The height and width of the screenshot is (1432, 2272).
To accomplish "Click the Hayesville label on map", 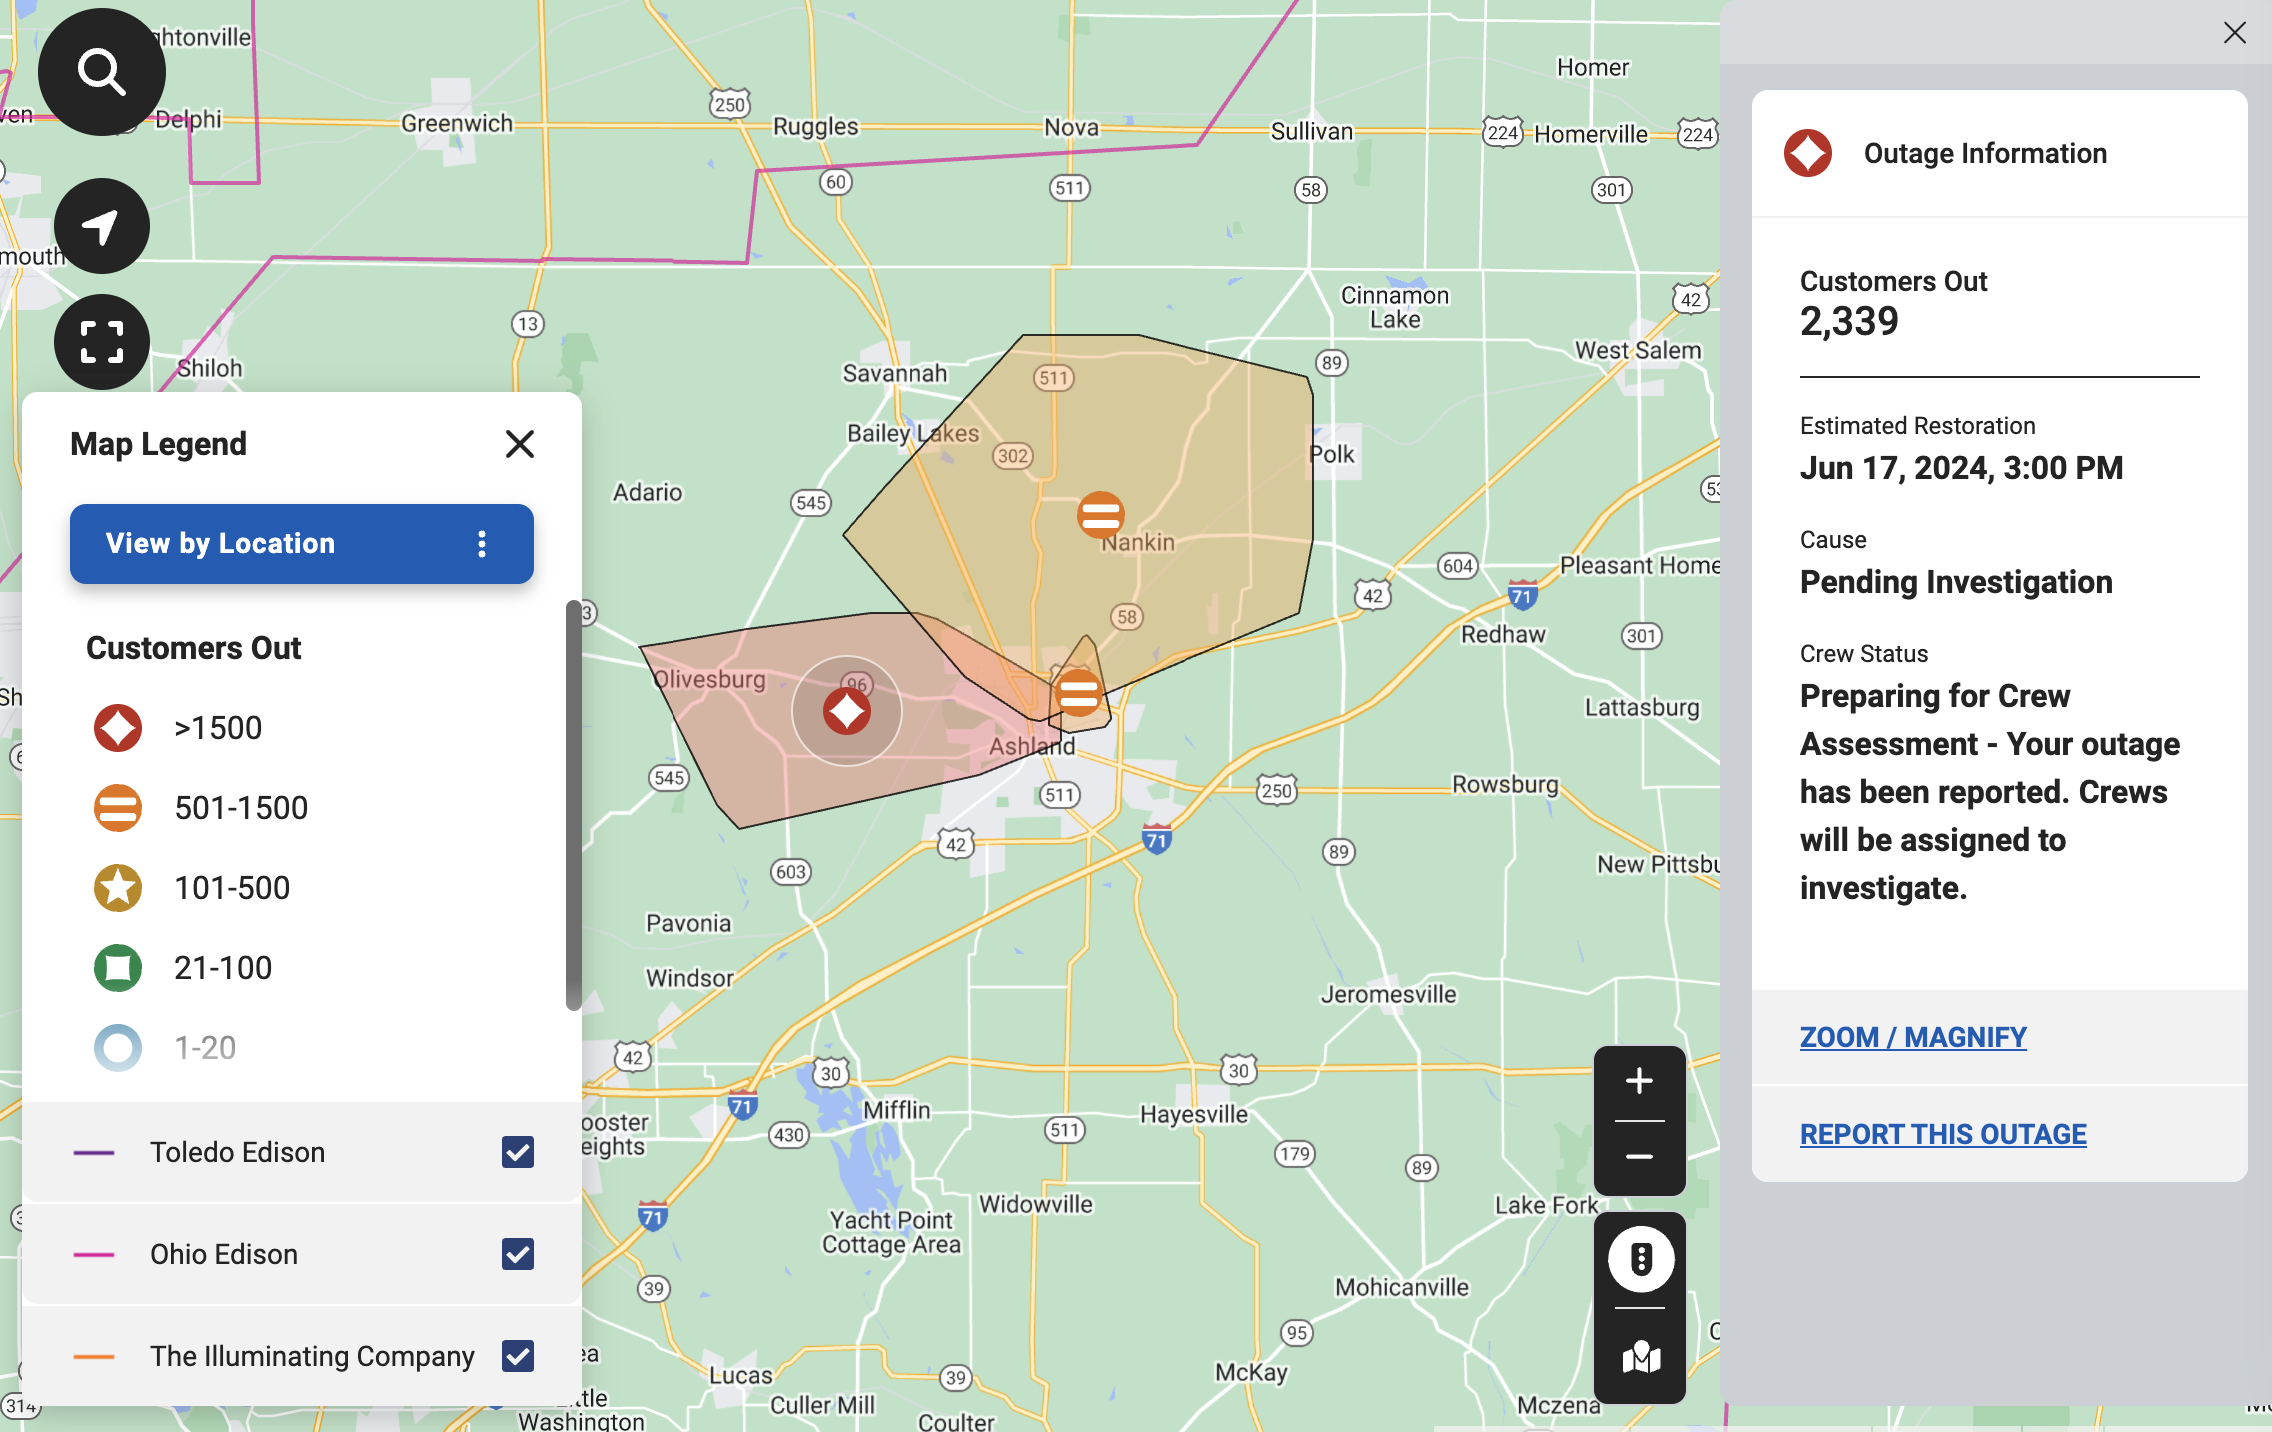I will 1194,1114.
